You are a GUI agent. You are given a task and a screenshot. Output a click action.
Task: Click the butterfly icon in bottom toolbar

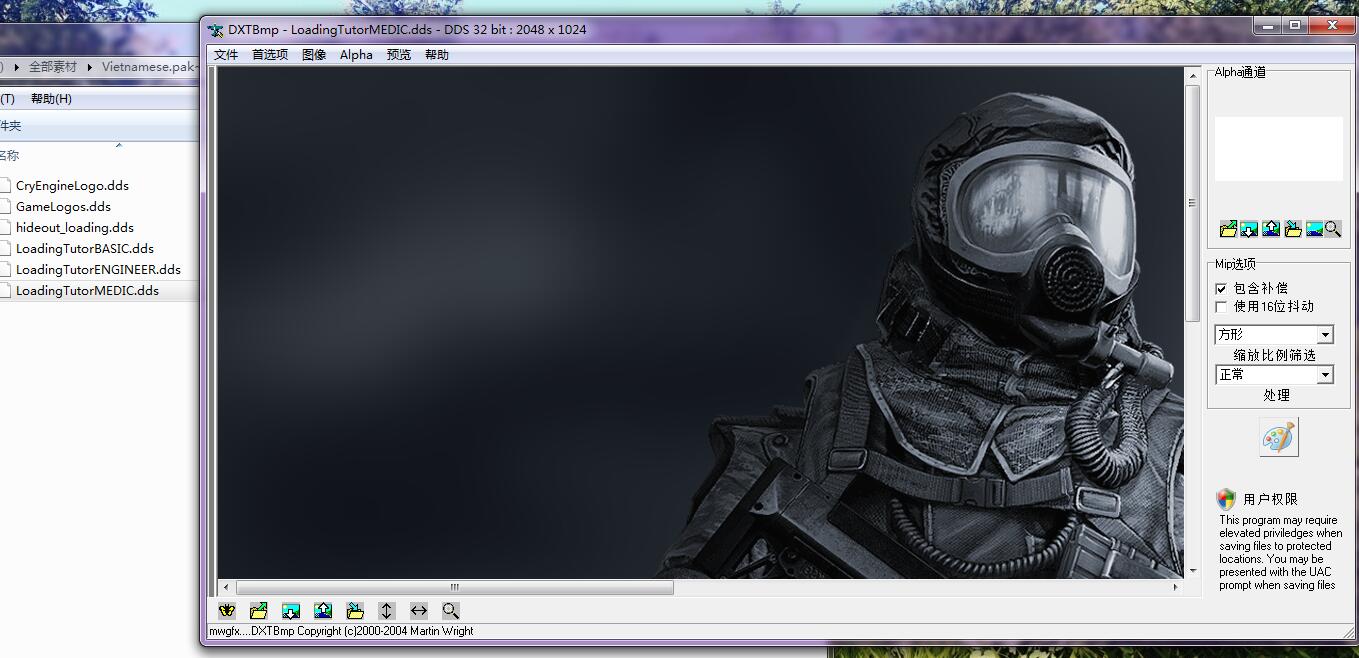point(227,610)
